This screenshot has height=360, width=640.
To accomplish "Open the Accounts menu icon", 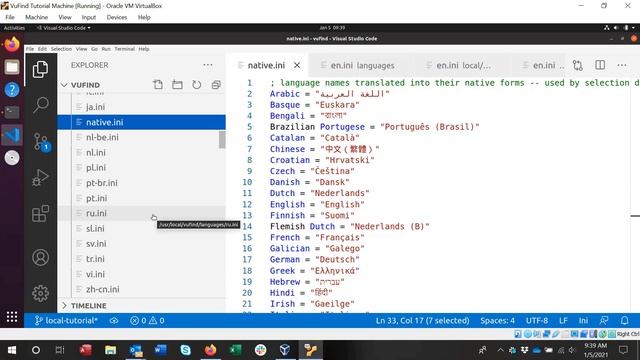I will [x=40, y=258].
